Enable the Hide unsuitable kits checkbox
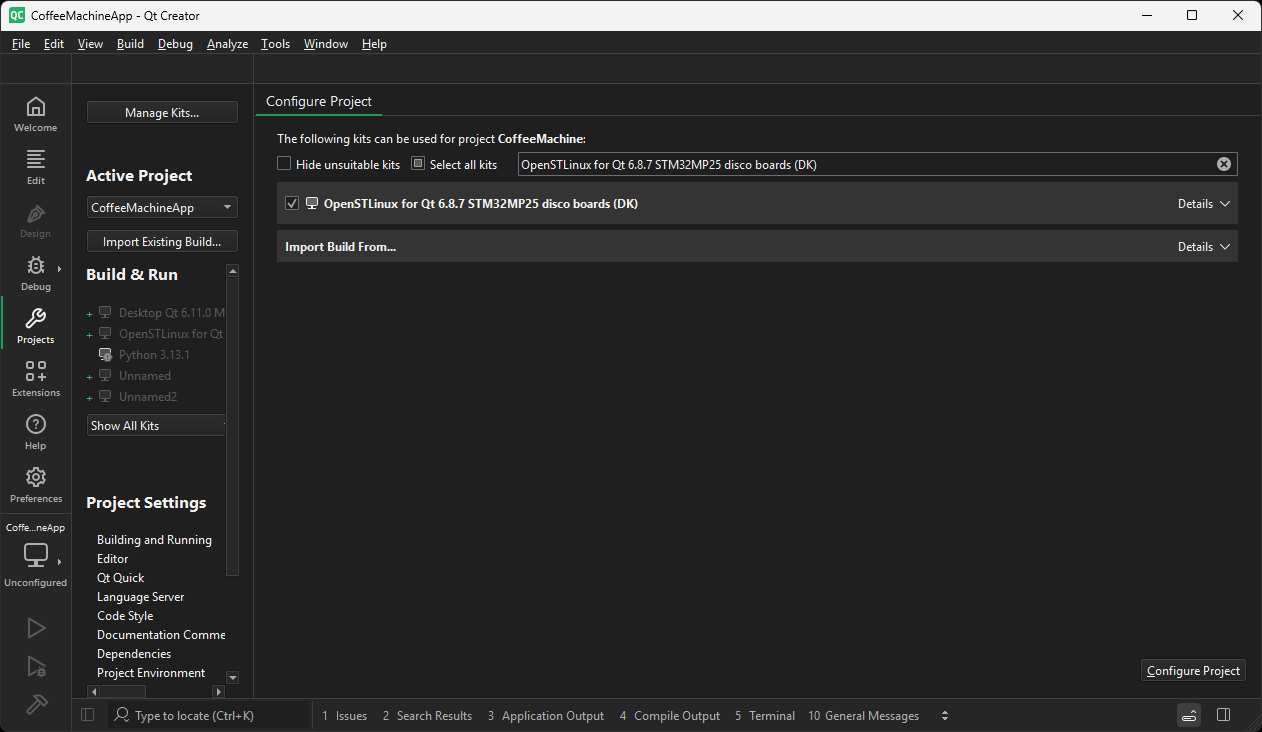This screenshot has width=1262, height=732. point(284,163)
